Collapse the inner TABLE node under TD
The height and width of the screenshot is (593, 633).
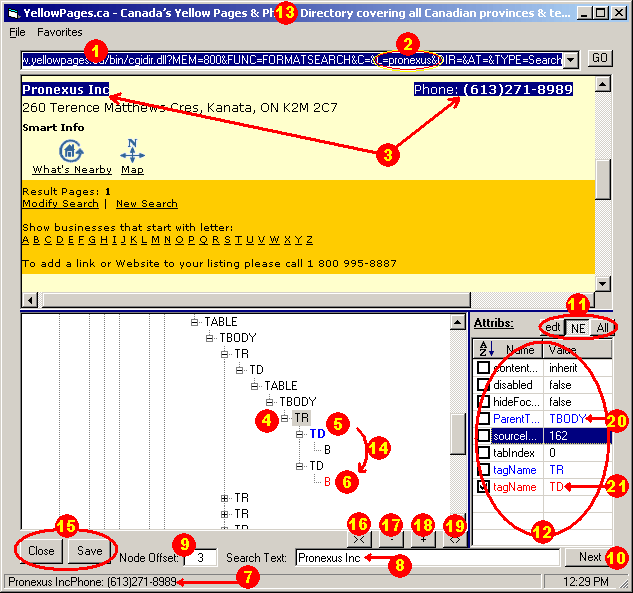tap(254, 386)
